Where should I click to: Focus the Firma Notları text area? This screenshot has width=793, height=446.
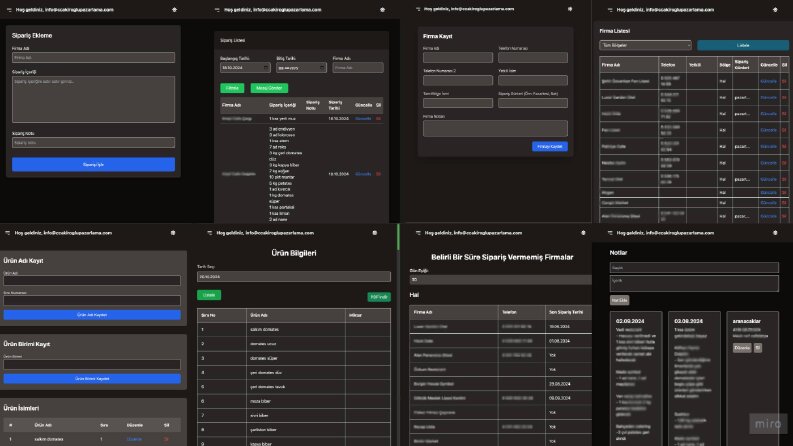(x=496, y=128)
